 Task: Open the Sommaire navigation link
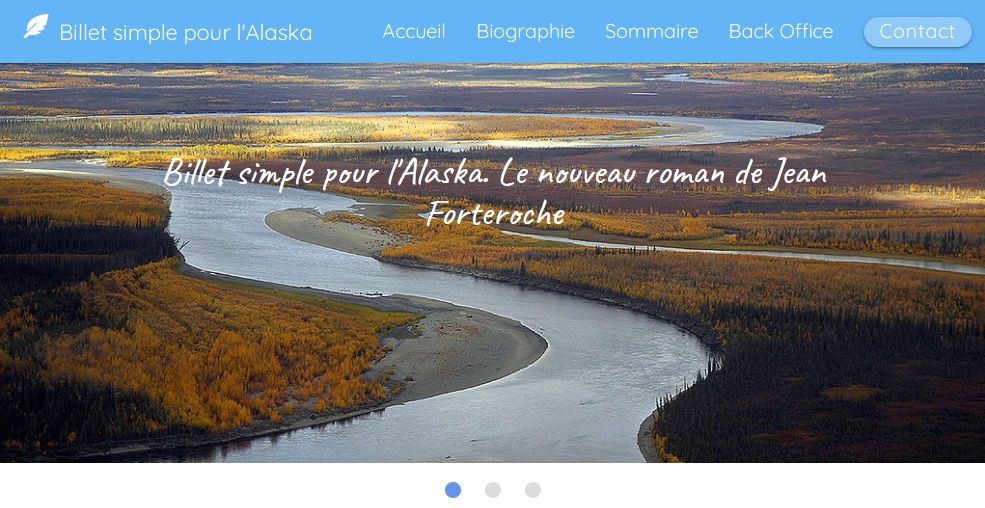651,31
